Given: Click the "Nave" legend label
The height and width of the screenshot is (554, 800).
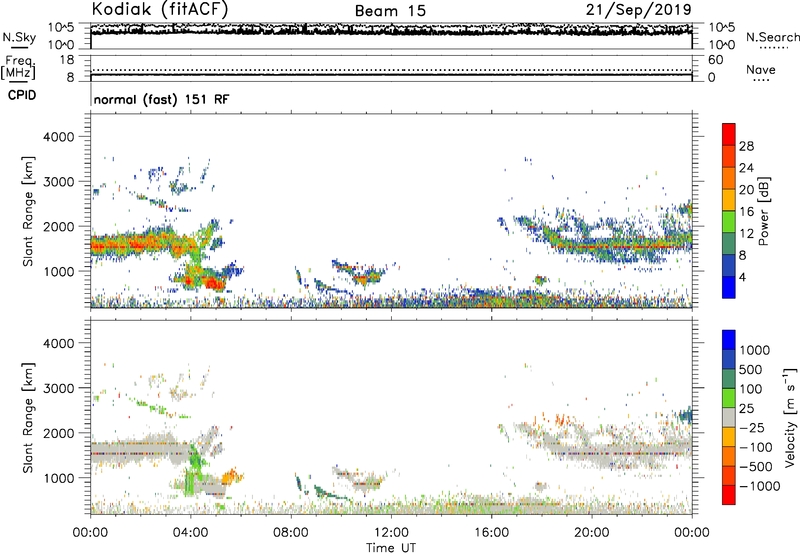Looking at the screenshot, I should tap(760, 69).
